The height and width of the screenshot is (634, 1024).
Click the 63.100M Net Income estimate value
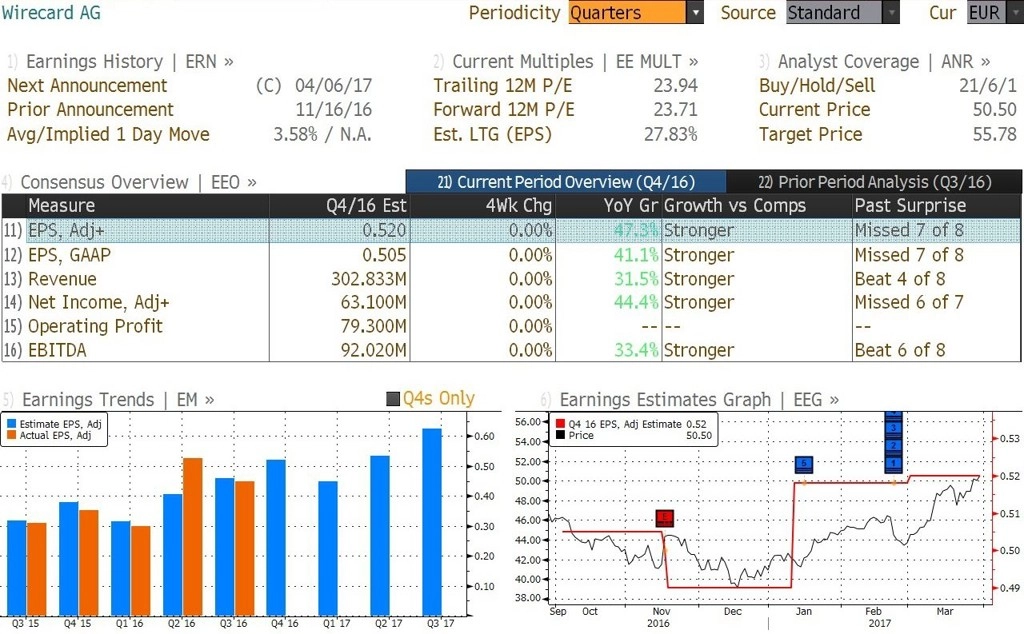tap(374, 302)
